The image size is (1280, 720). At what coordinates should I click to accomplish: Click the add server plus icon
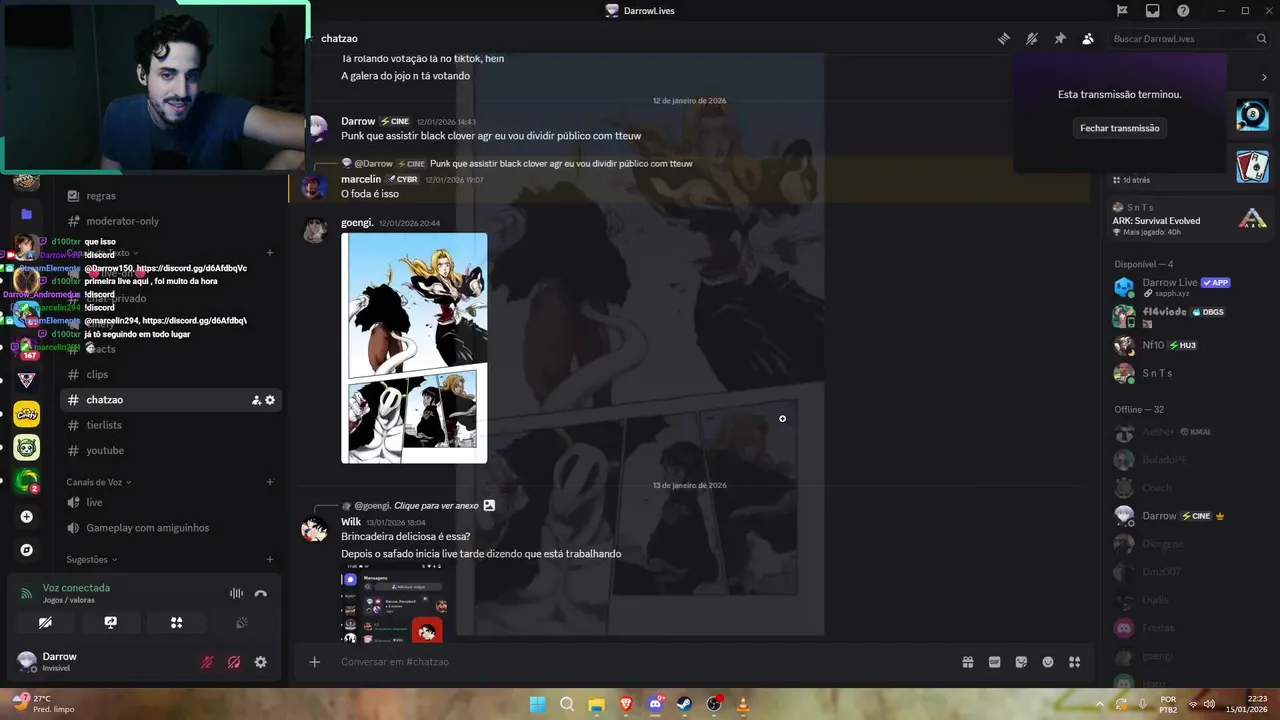tap(27, 517)
